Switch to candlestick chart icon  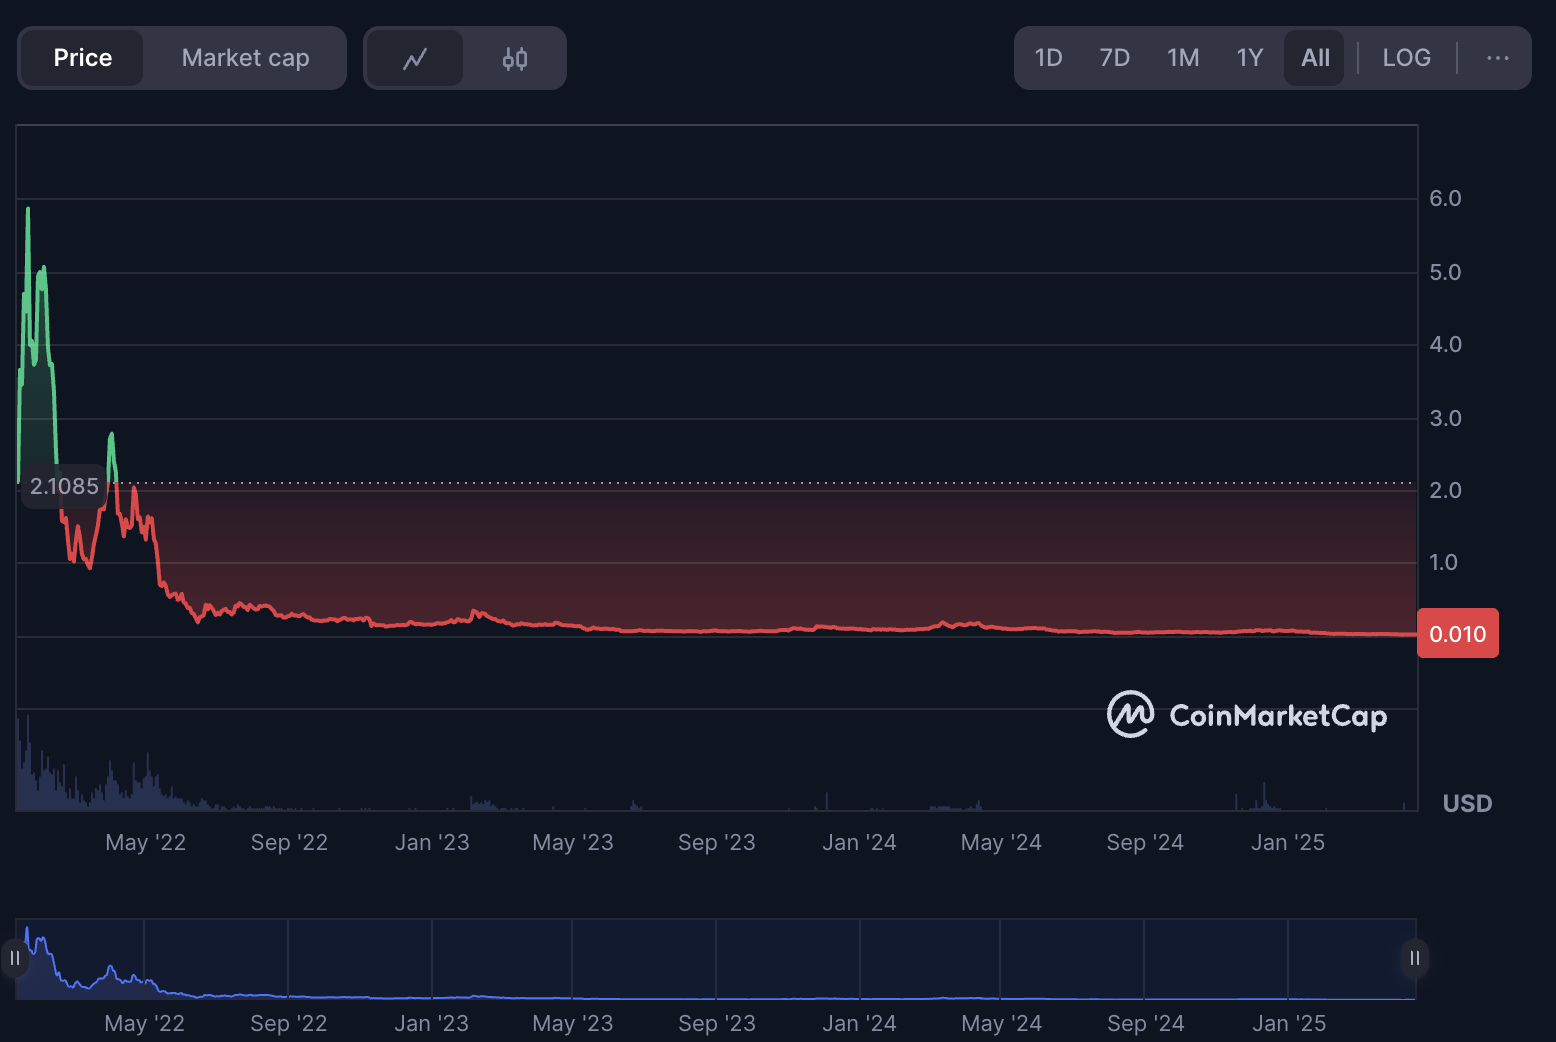(x=514, y=59)
